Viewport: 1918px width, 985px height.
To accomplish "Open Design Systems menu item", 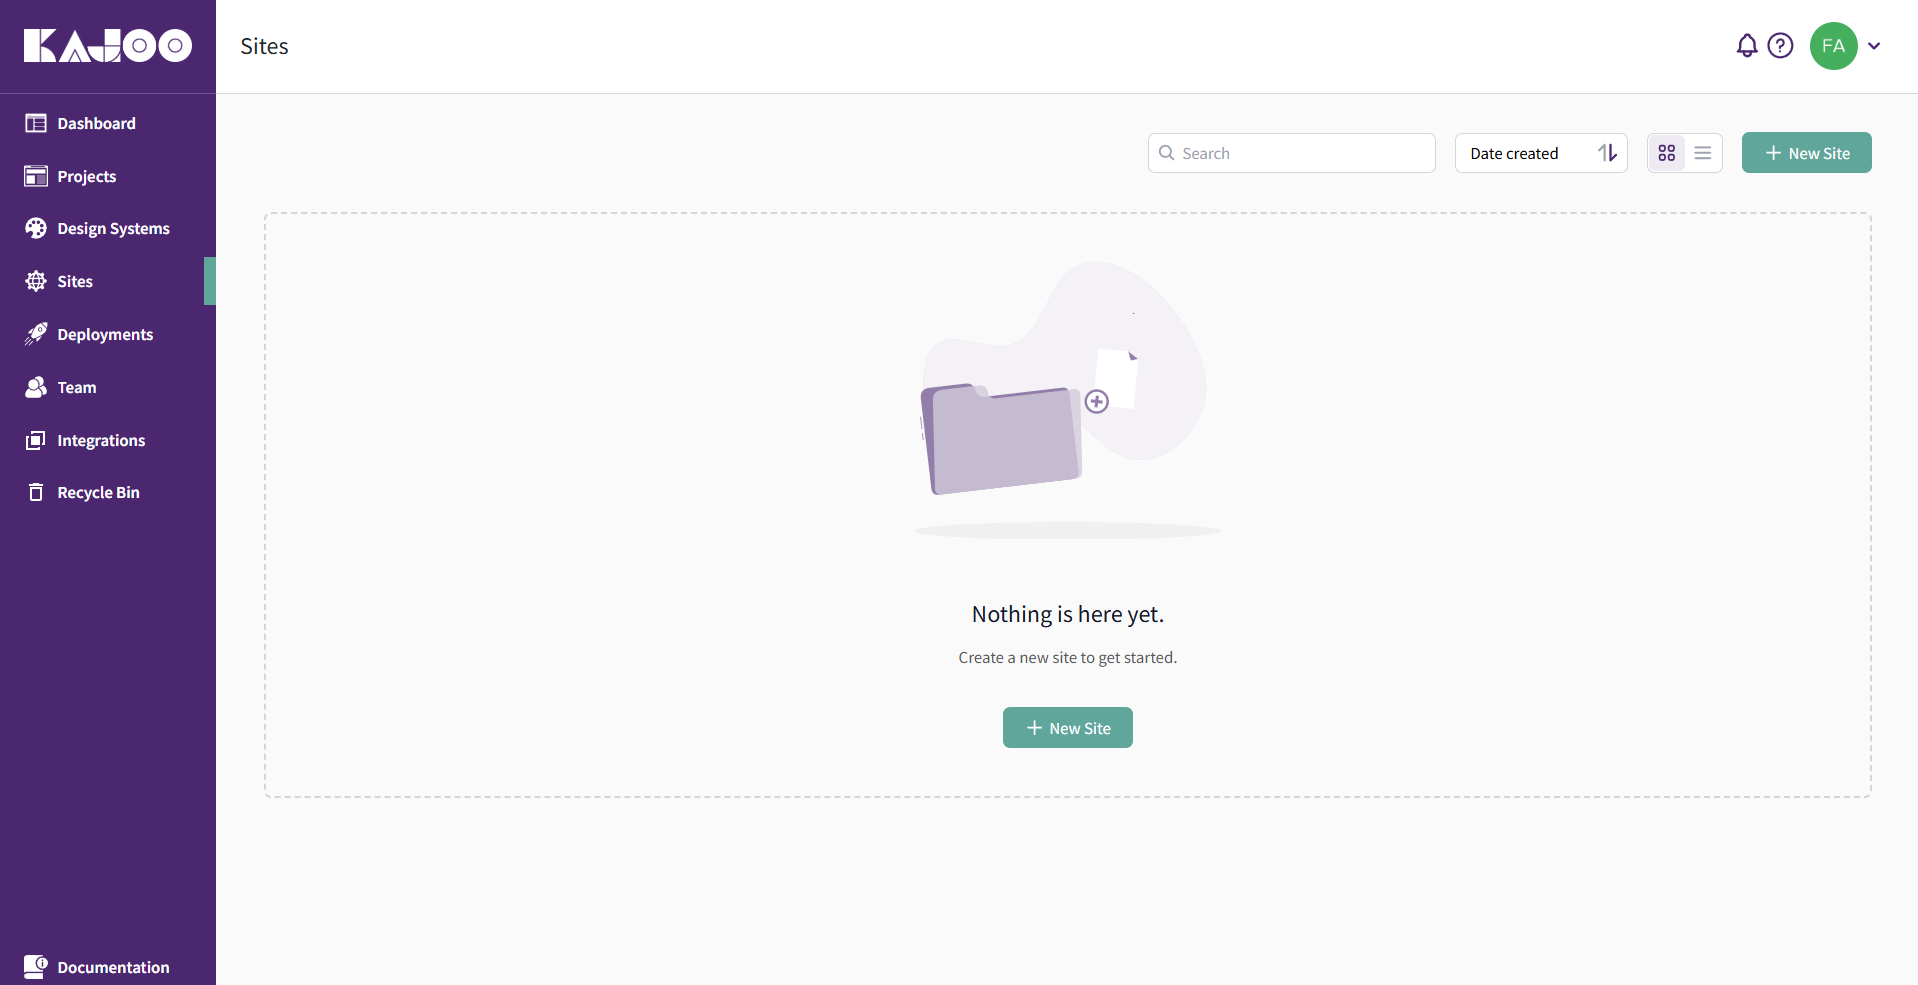I will pyautogui.click(x=108, y=228).
